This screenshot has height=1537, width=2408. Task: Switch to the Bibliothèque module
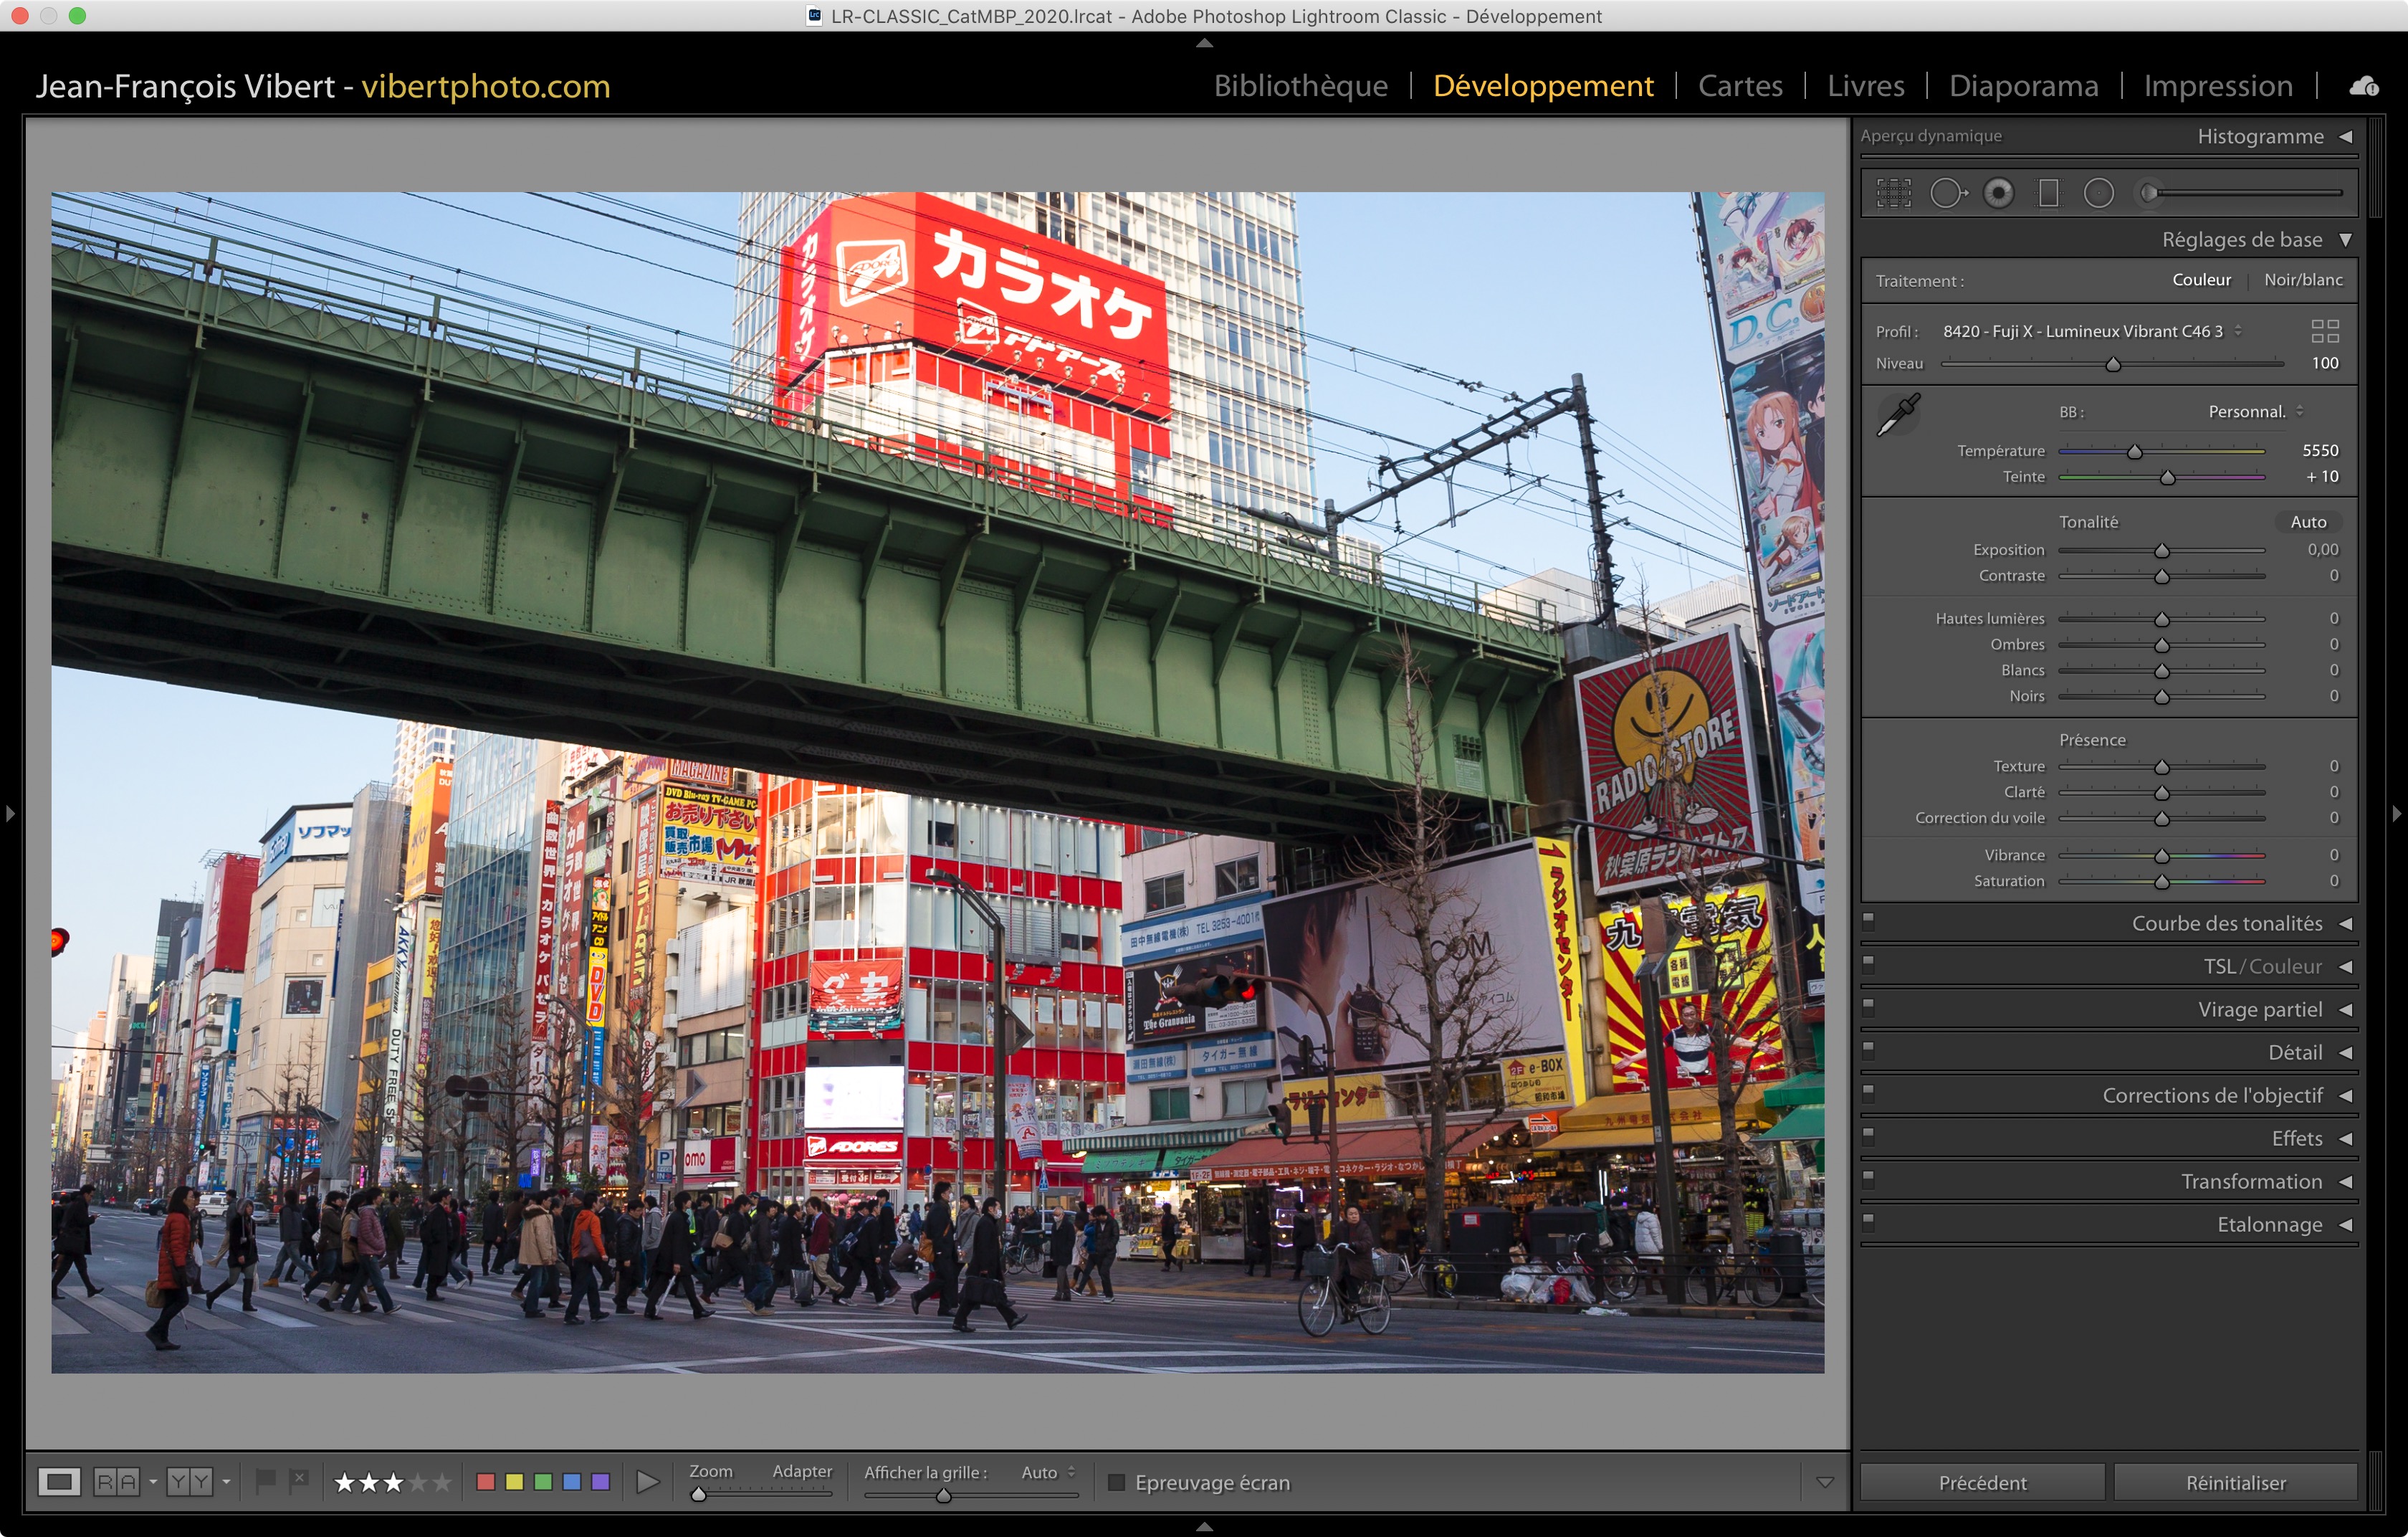(1300, 86)
